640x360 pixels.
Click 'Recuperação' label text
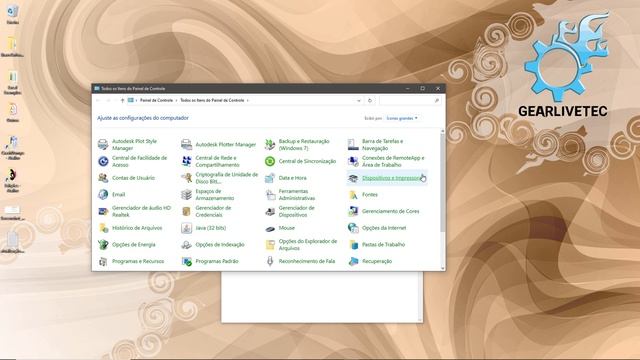click(x=377, y=261)
